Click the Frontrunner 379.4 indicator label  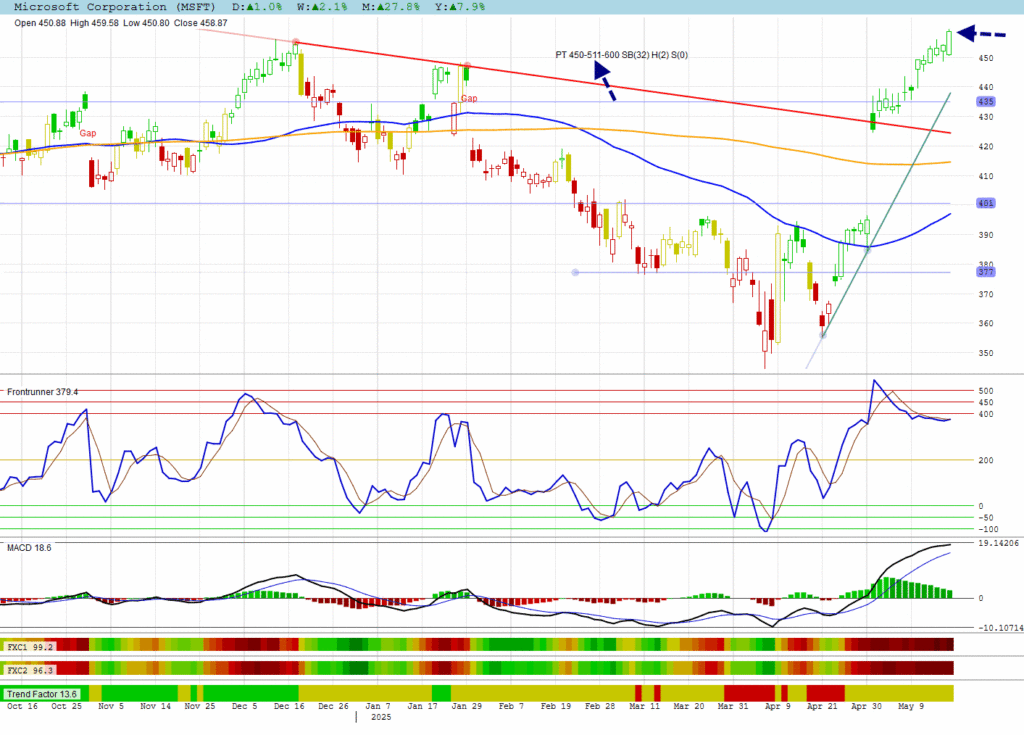[42, 392]
